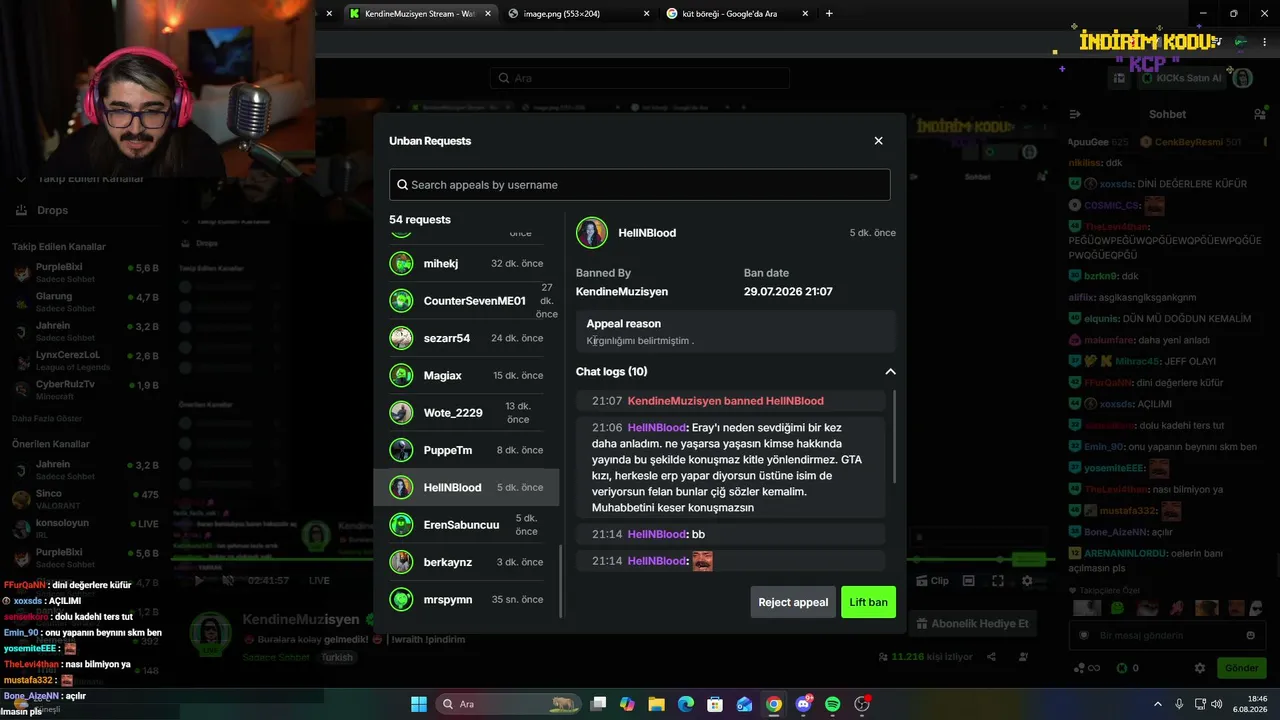The image size is (1280, 720).
Task: Open PurpleBixi channel in sidebar
Action: (x=88, y=273)
